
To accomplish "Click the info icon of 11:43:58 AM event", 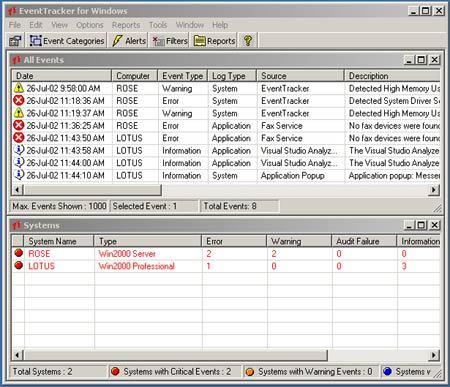I will 19,150.
